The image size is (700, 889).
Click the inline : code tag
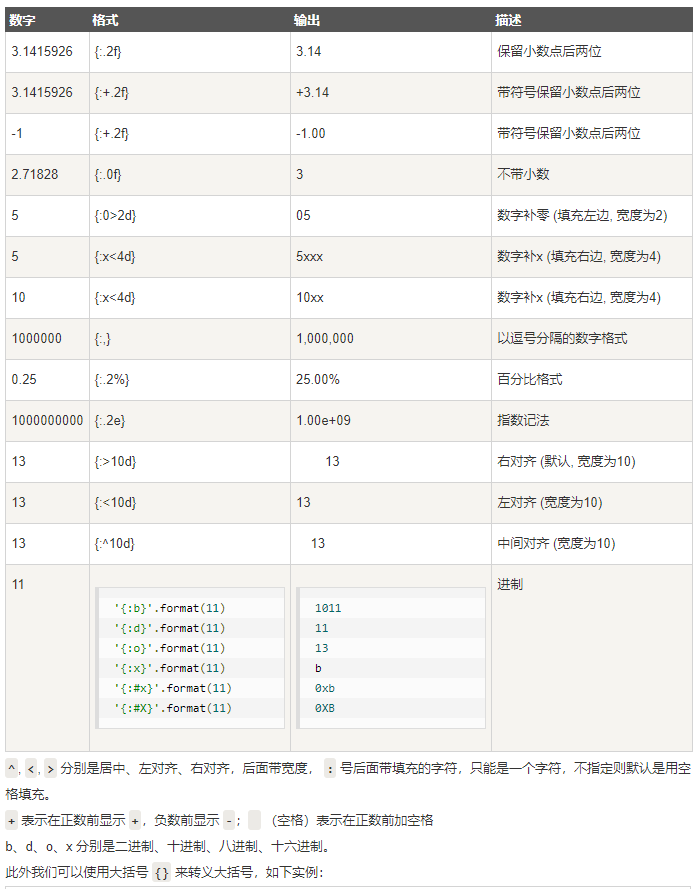coord(330,769)
